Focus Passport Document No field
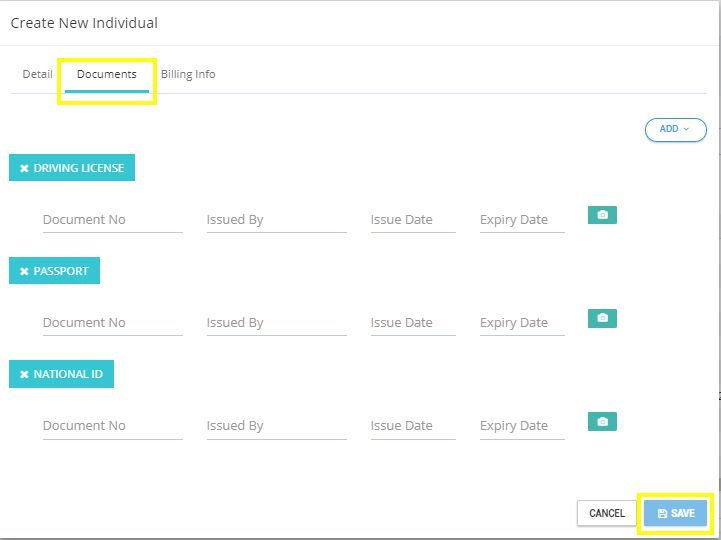 [x=113, y=323]
